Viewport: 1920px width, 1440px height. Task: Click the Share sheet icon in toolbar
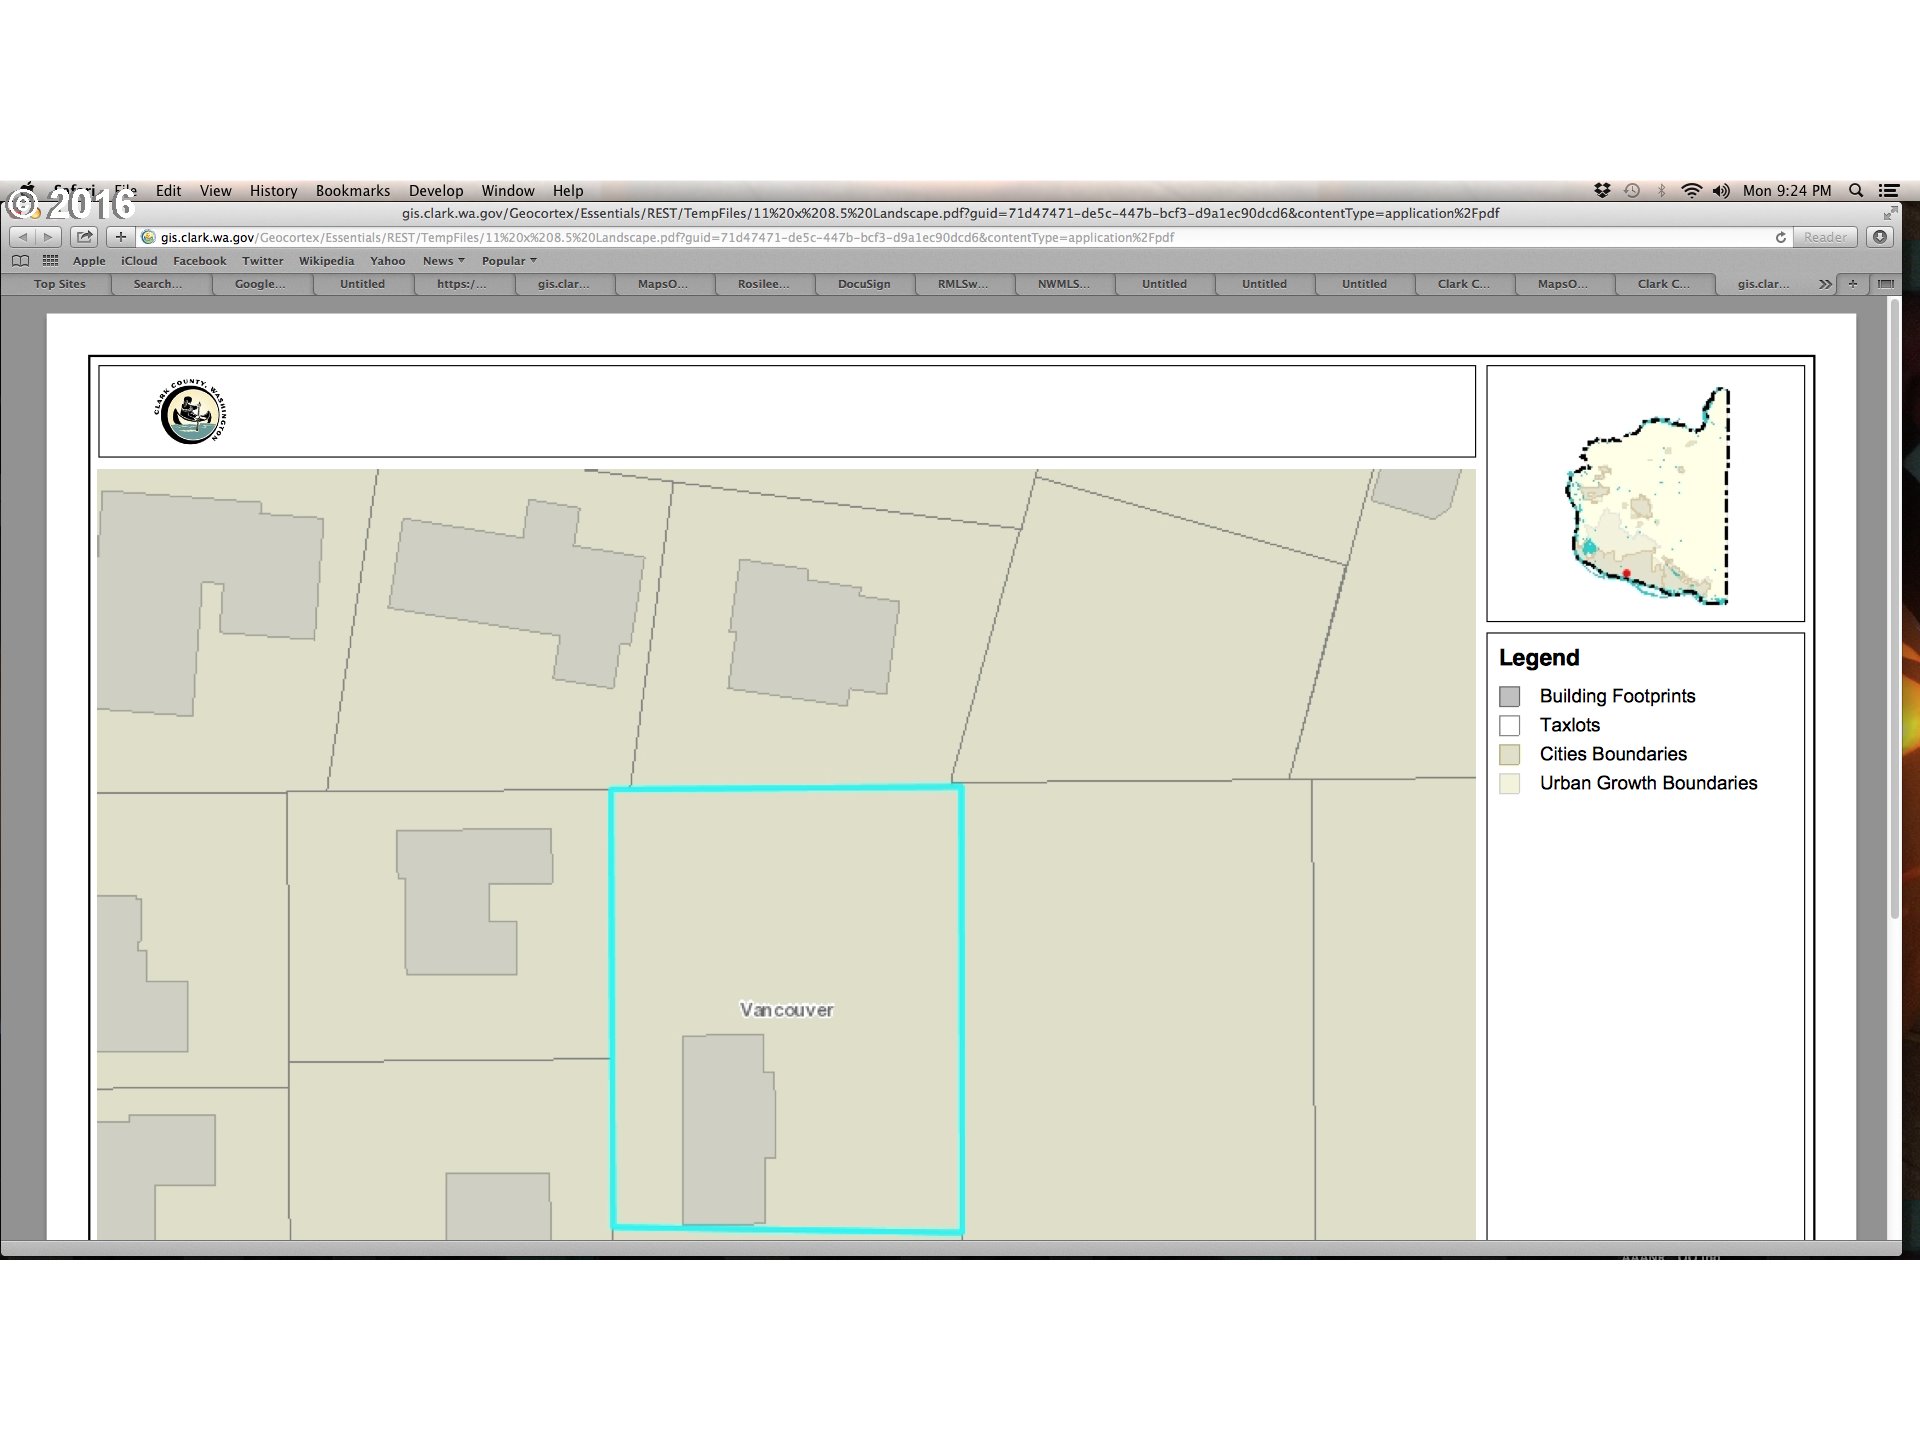click(85, 237)
